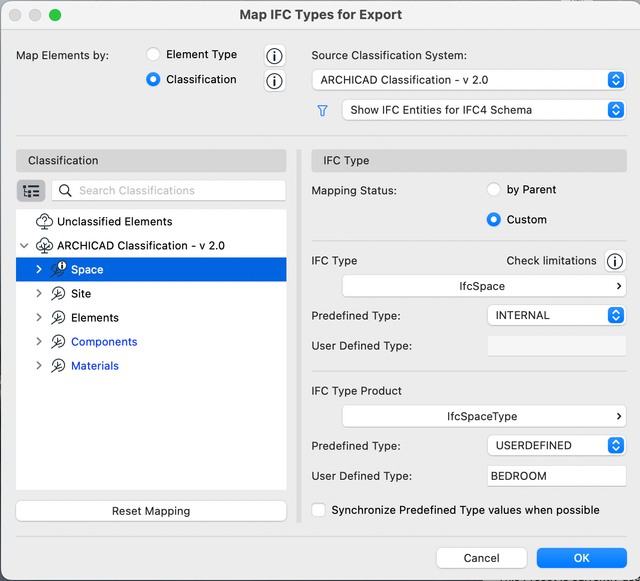
Task: Click the Components row leaf icon
Action: [58, 342]
